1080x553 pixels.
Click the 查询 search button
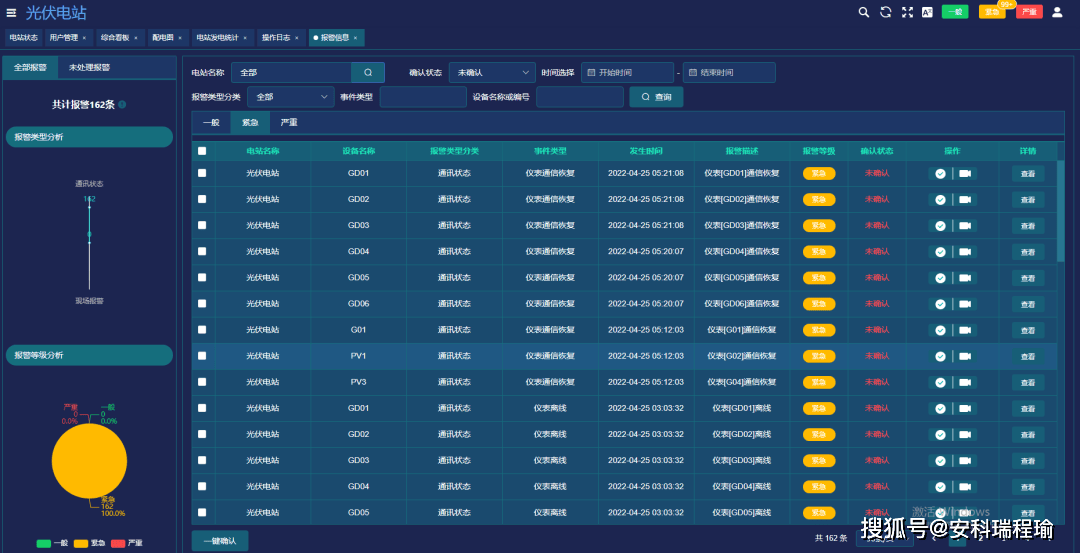pyautogui.click(x=656, y=97)
